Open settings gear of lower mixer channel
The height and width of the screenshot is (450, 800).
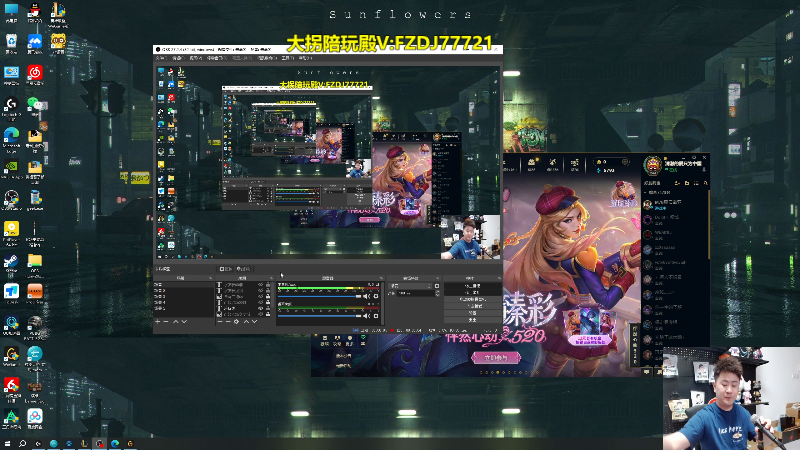(x=376, y=316)
